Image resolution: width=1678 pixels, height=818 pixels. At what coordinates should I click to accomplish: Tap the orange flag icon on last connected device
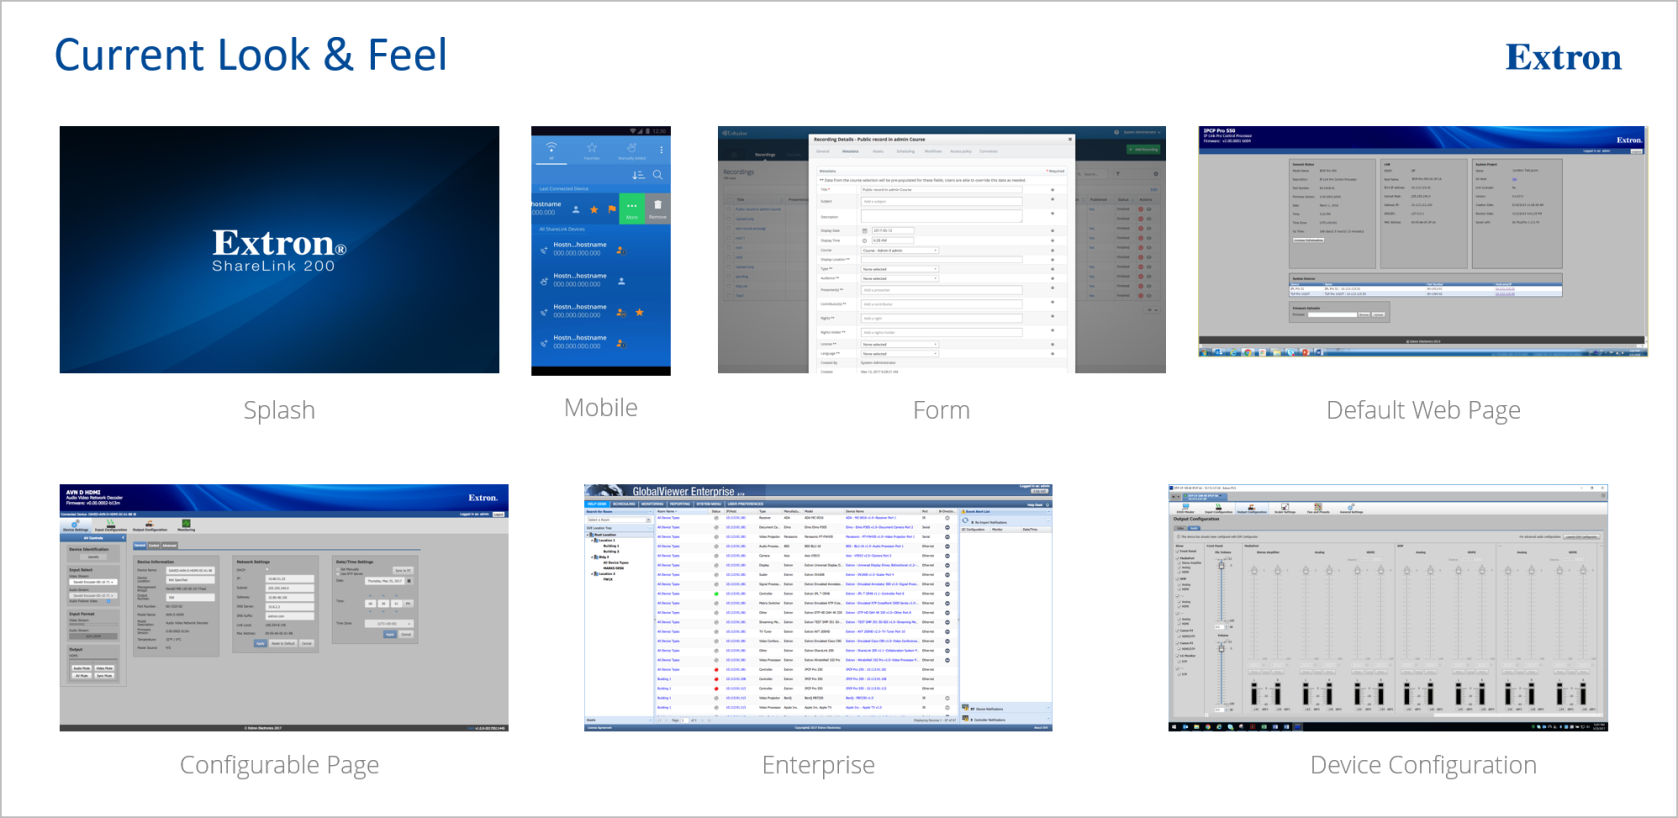pyautogui.click(x=612, y=209)
